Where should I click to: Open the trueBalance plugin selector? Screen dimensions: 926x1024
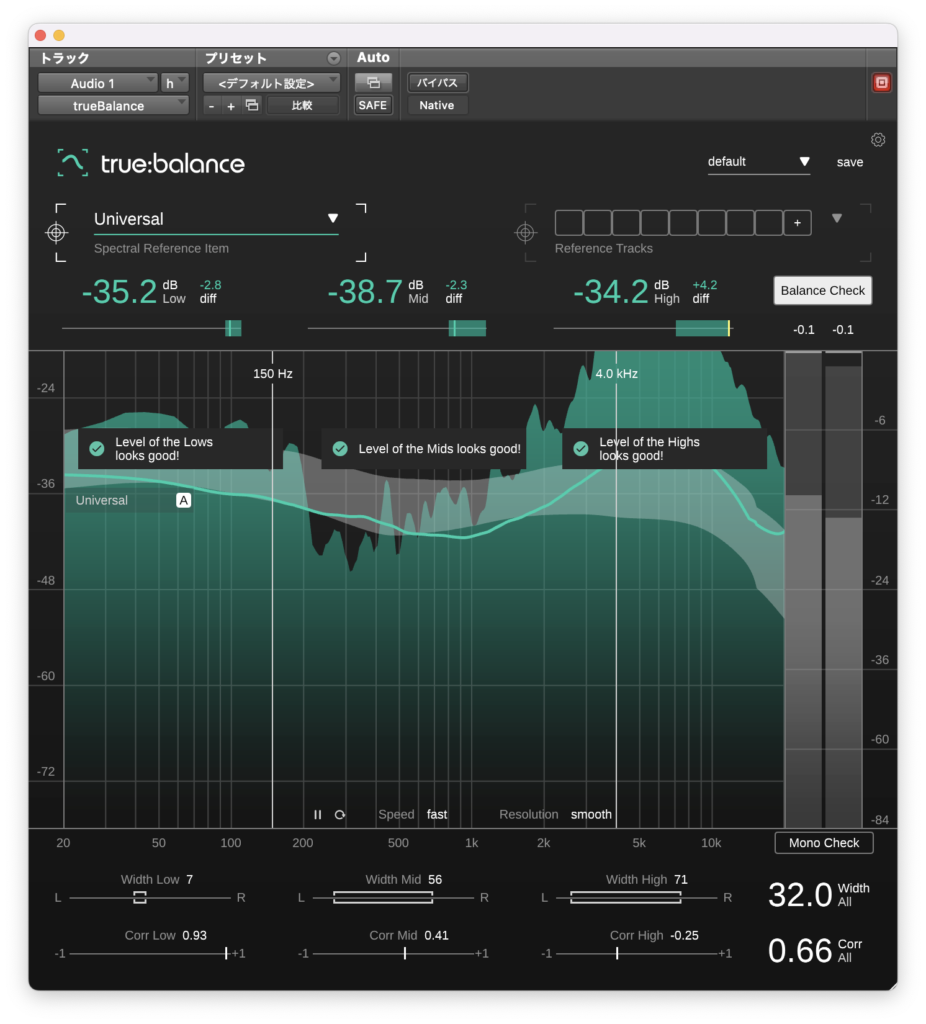(113, 106)
